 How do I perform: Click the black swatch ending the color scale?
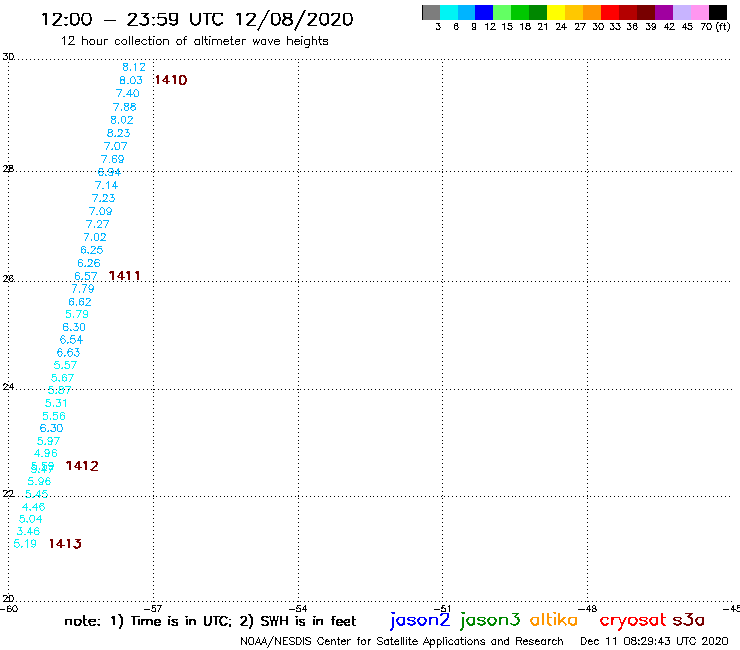tap(718, 12)
